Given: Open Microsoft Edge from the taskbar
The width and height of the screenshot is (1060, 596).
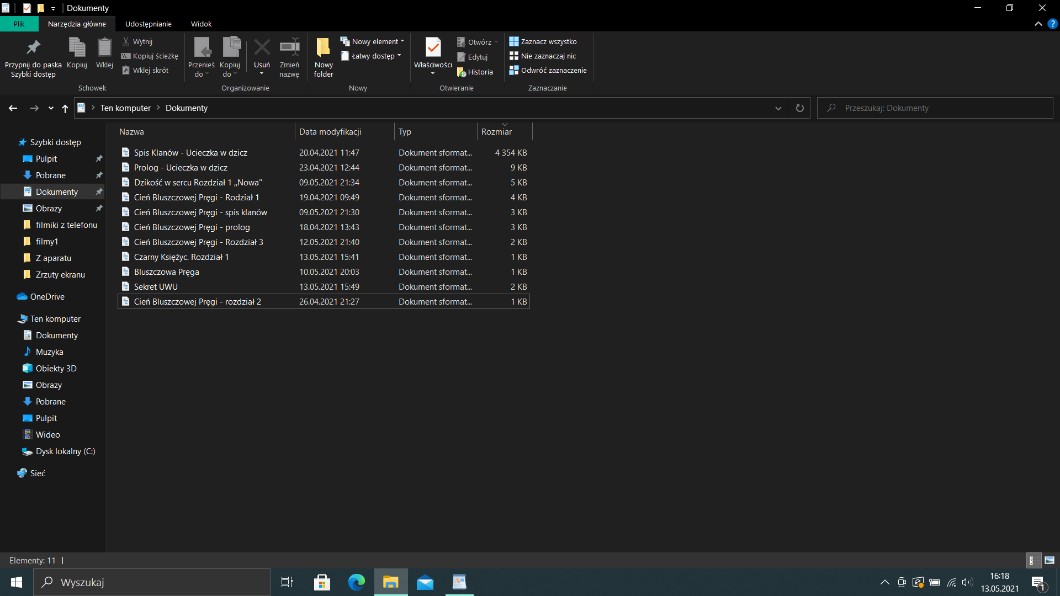Looking at the screenshot, I should tap(356, 581).
